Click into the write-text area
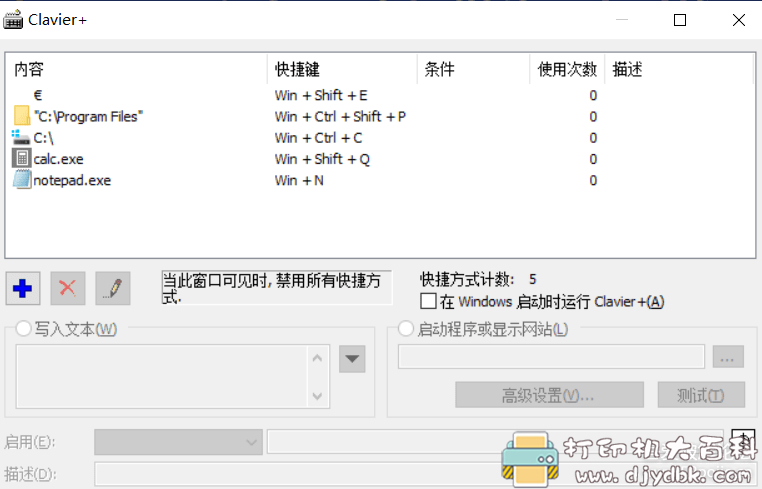762x489 pixels. (x=161, y=376)
